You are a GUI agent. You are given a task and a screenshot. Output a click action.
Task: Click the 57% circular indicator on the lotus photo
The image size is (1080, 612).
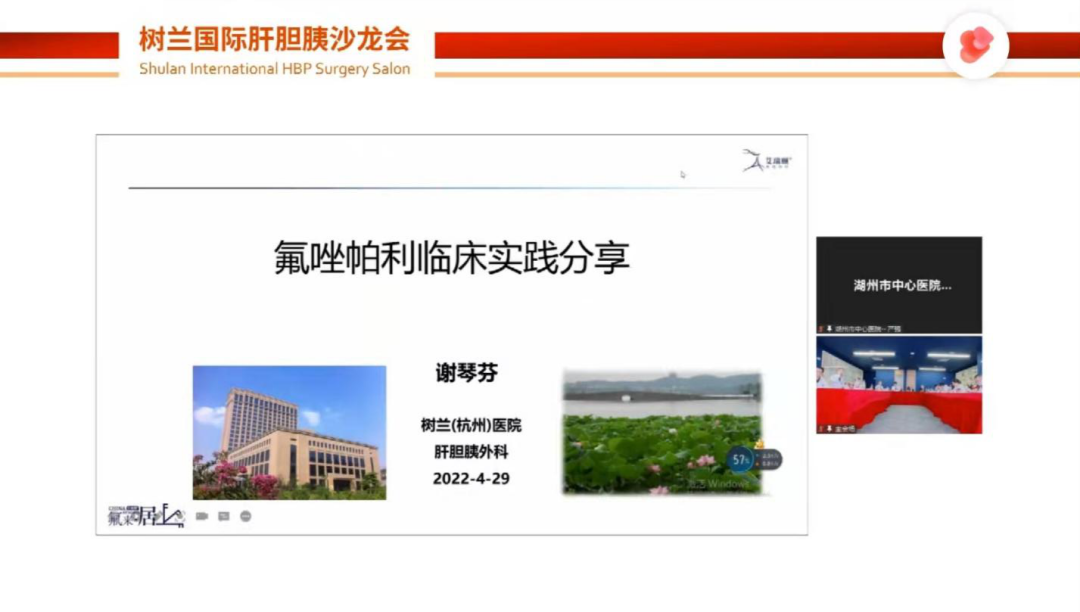point(740,459)
